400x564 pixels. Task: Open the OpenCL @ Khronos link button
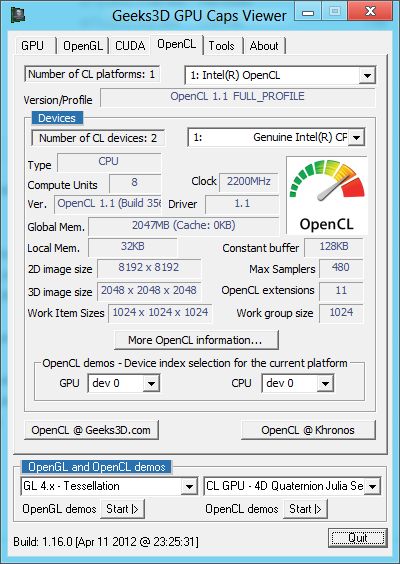coord(308,430)
